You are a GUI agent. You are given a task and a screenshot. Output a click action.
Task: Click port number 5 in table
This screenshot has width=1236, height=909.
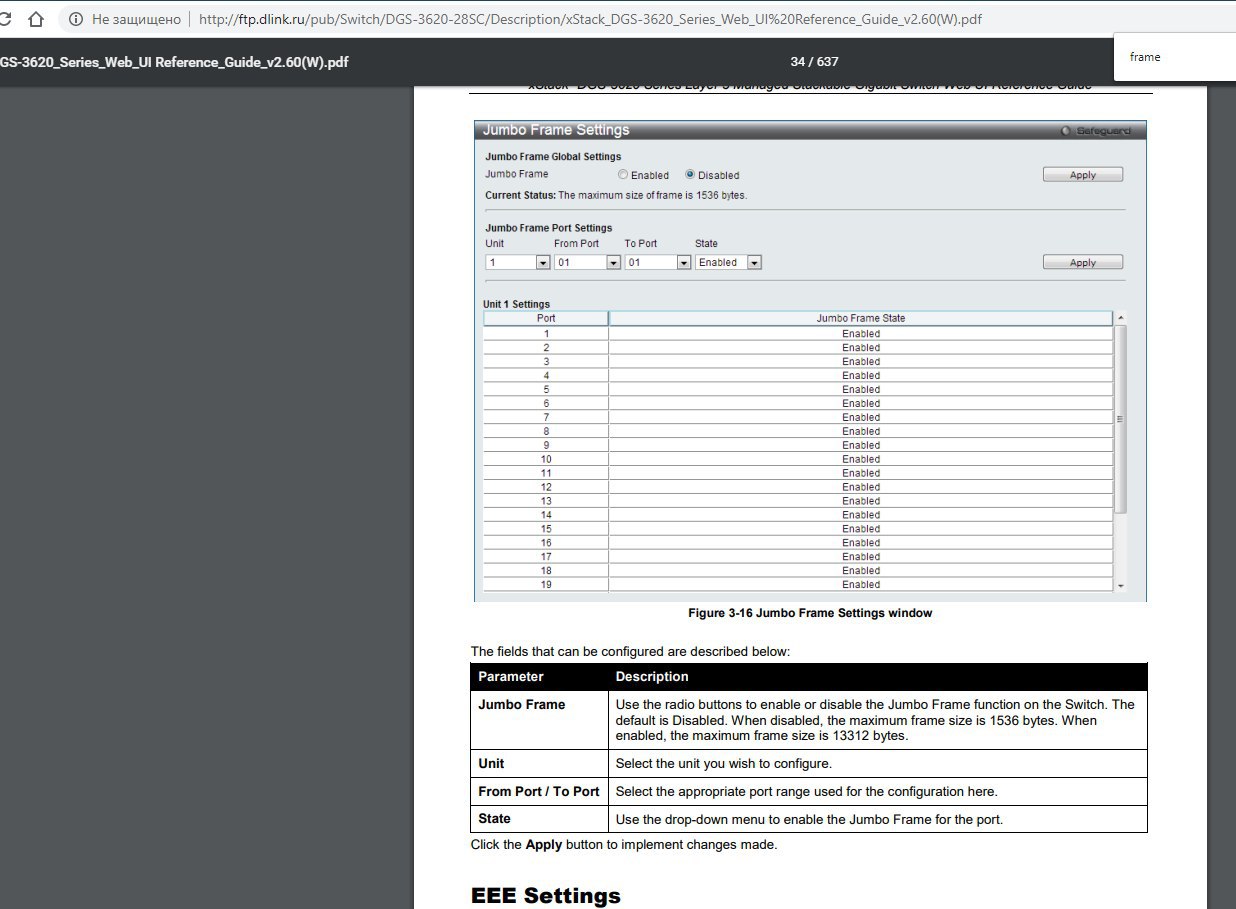pos(546,390)
